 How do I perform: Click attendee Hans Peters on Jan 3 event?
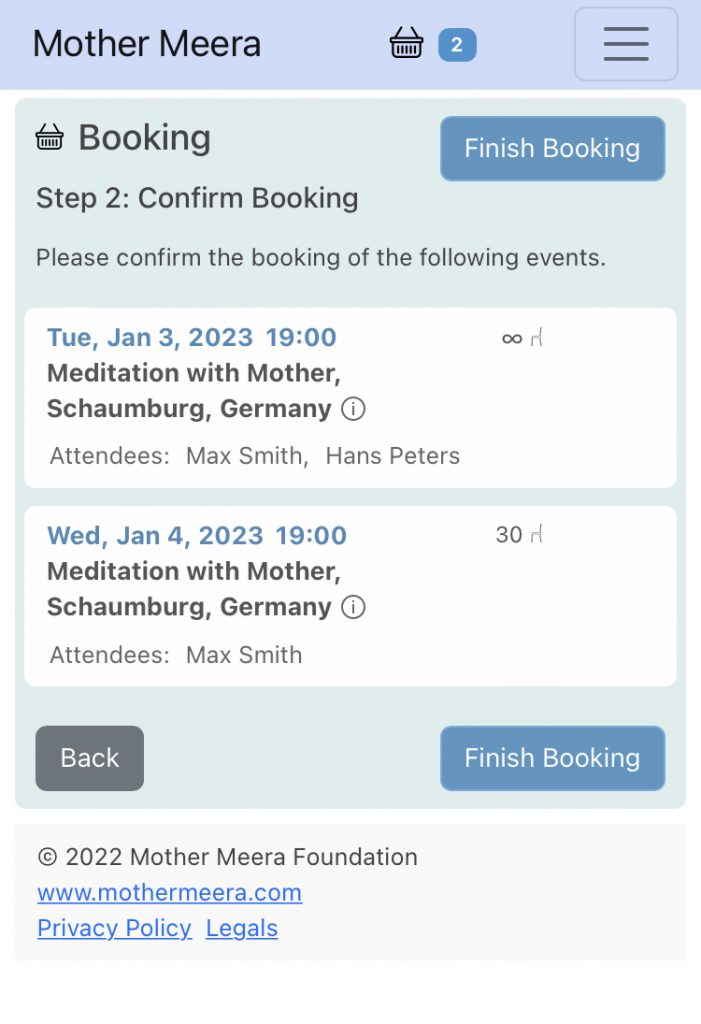tap(393, 456)
